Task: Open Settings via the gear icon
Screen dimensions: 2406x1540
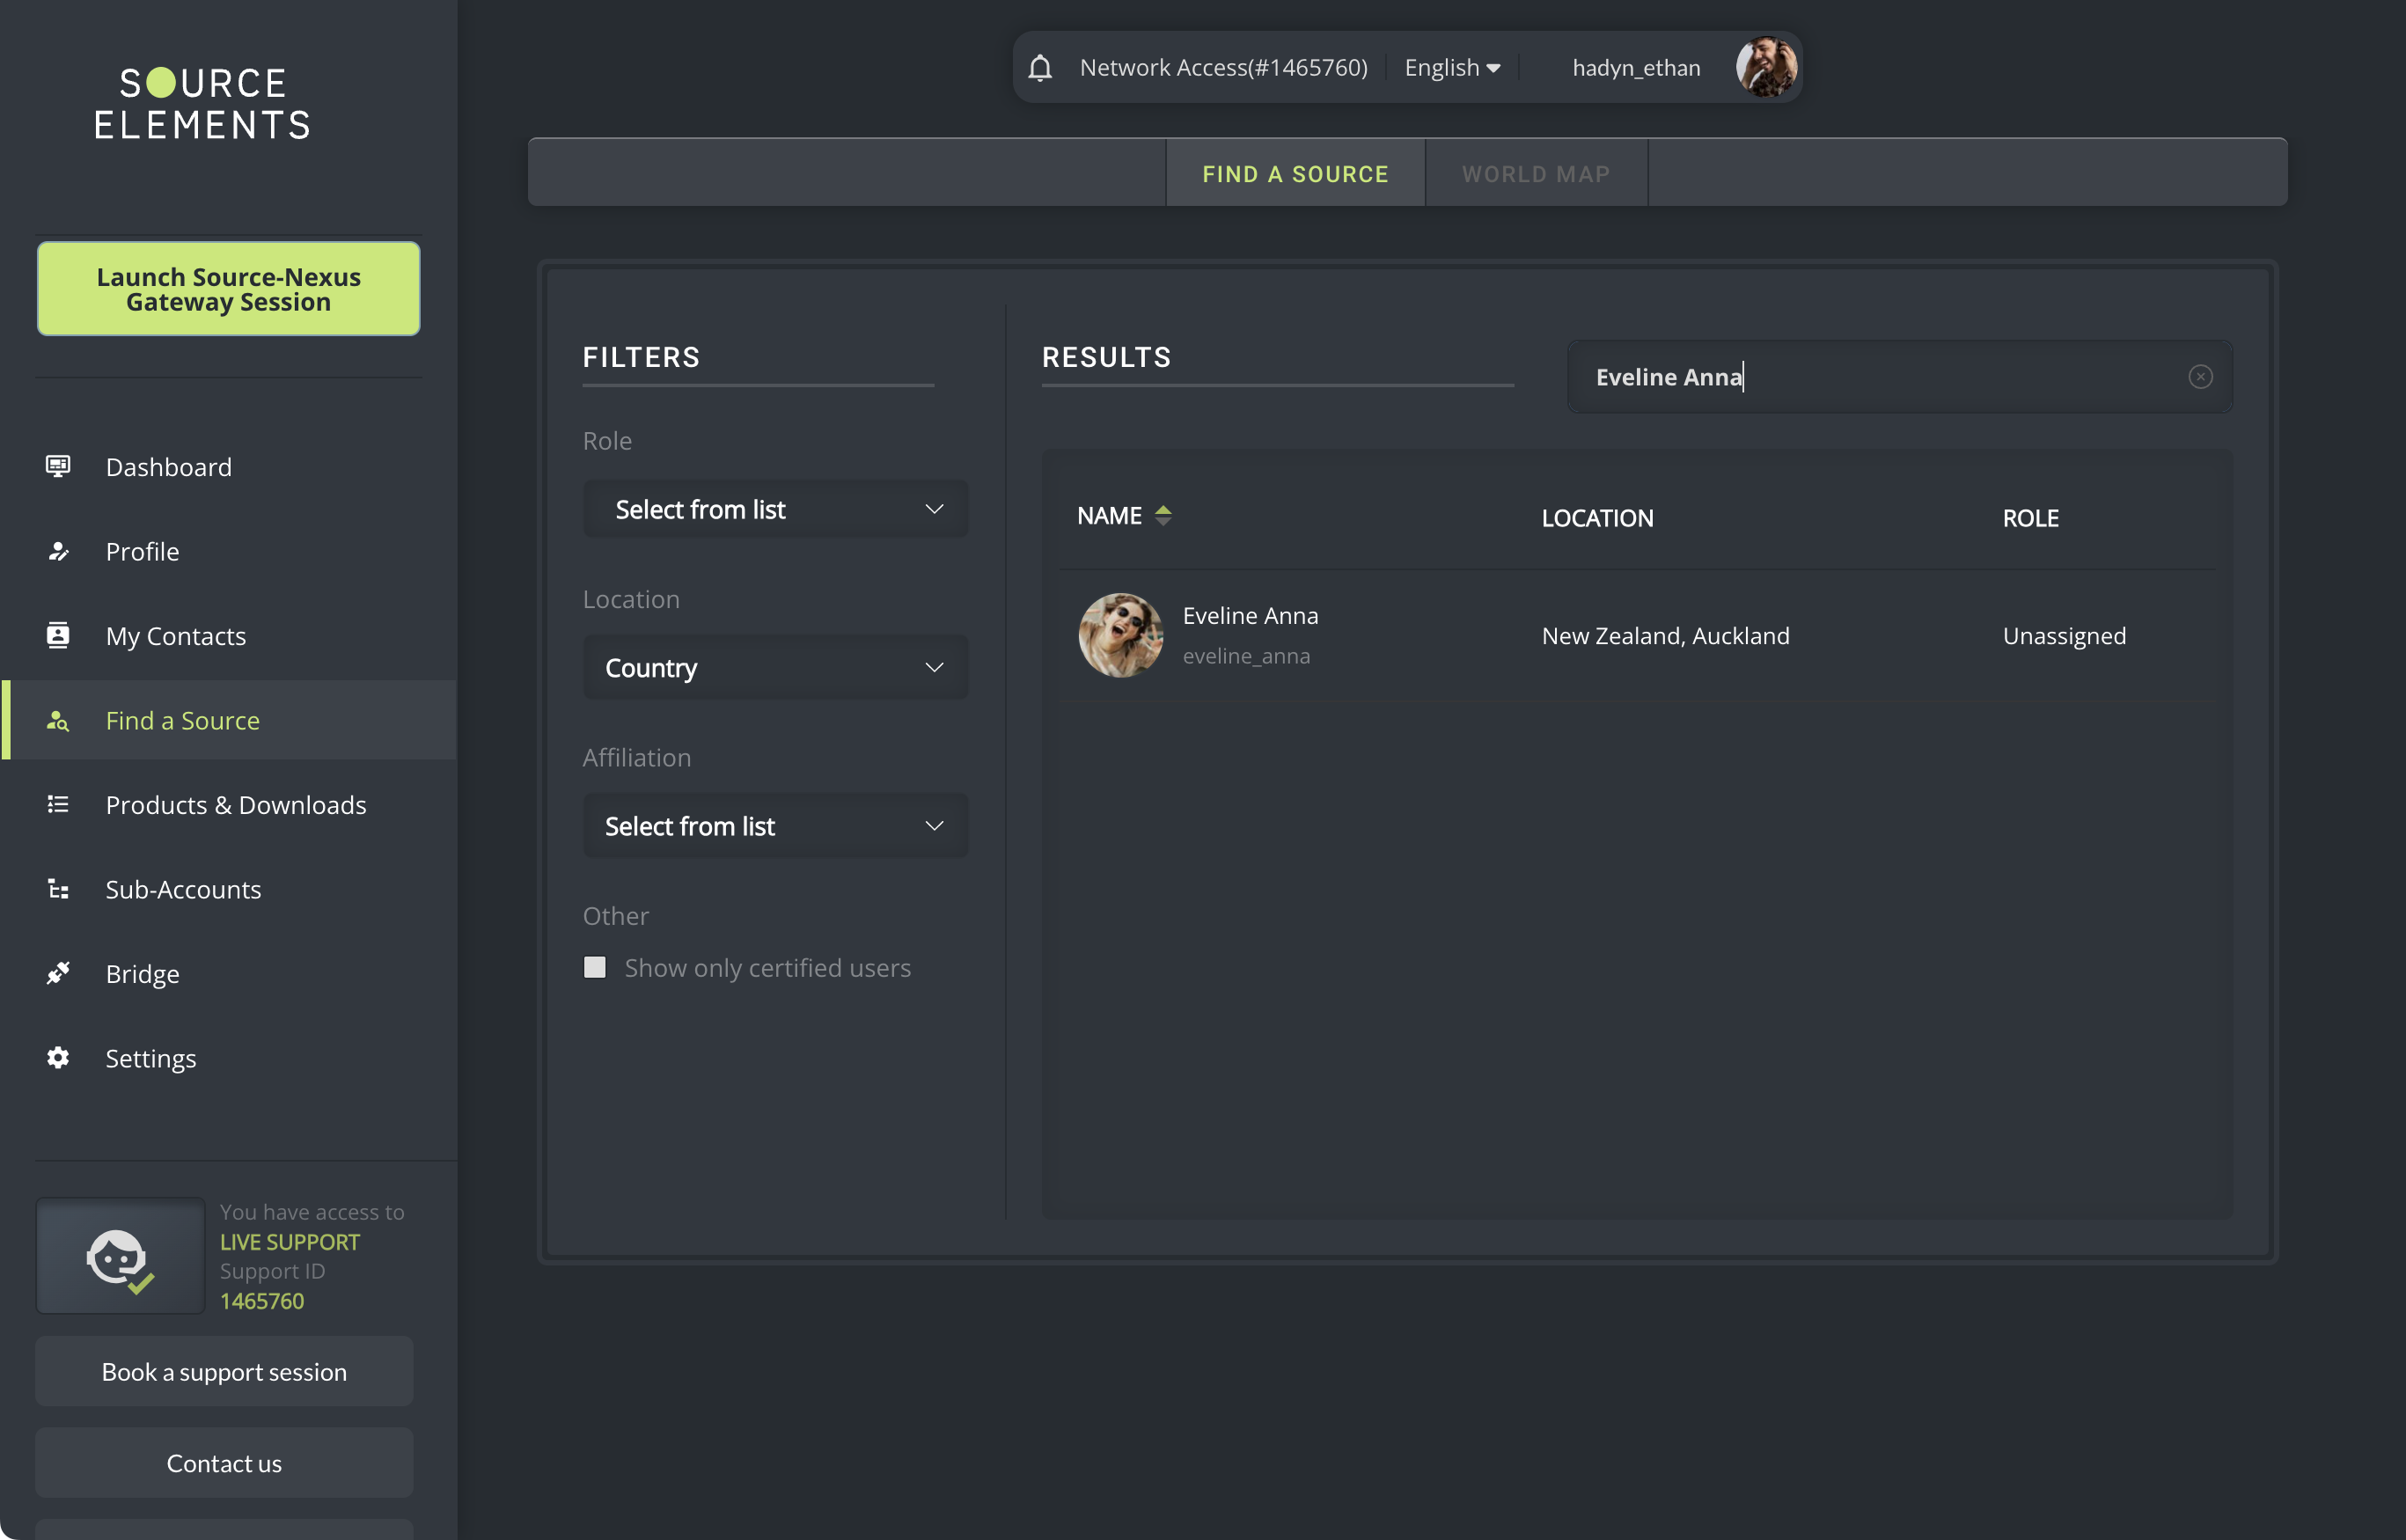Action: [x=58, y=1057]
